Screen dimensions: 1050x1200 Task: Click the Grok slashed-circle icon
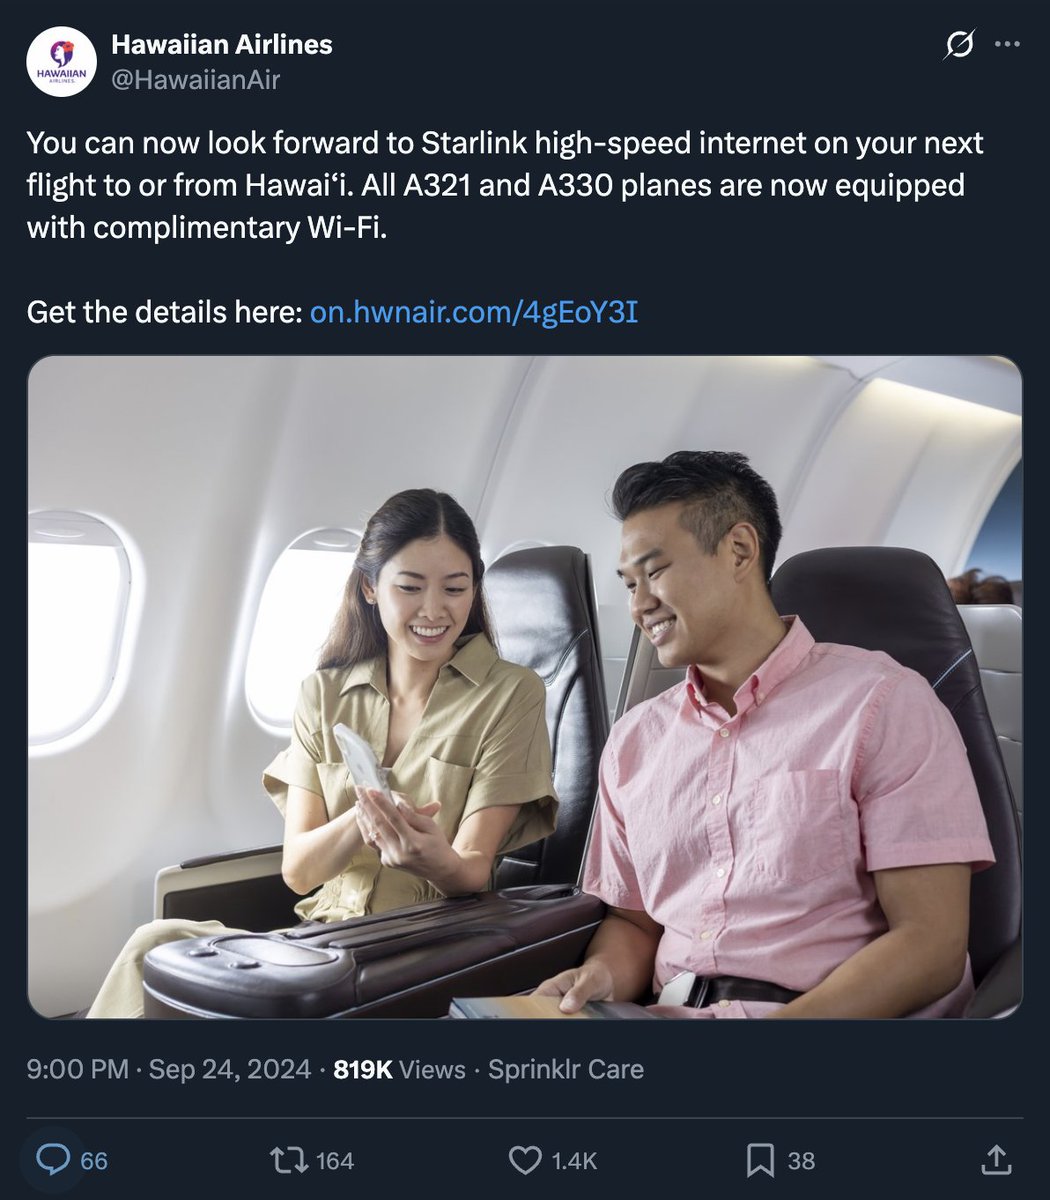[x=959, y=45]
